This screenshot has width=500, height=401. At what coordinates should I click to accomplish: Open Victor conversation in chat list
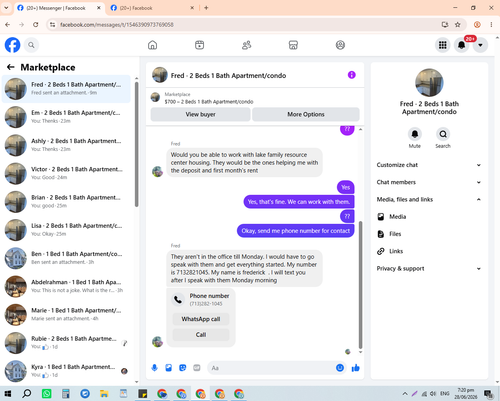pos(66,173)
